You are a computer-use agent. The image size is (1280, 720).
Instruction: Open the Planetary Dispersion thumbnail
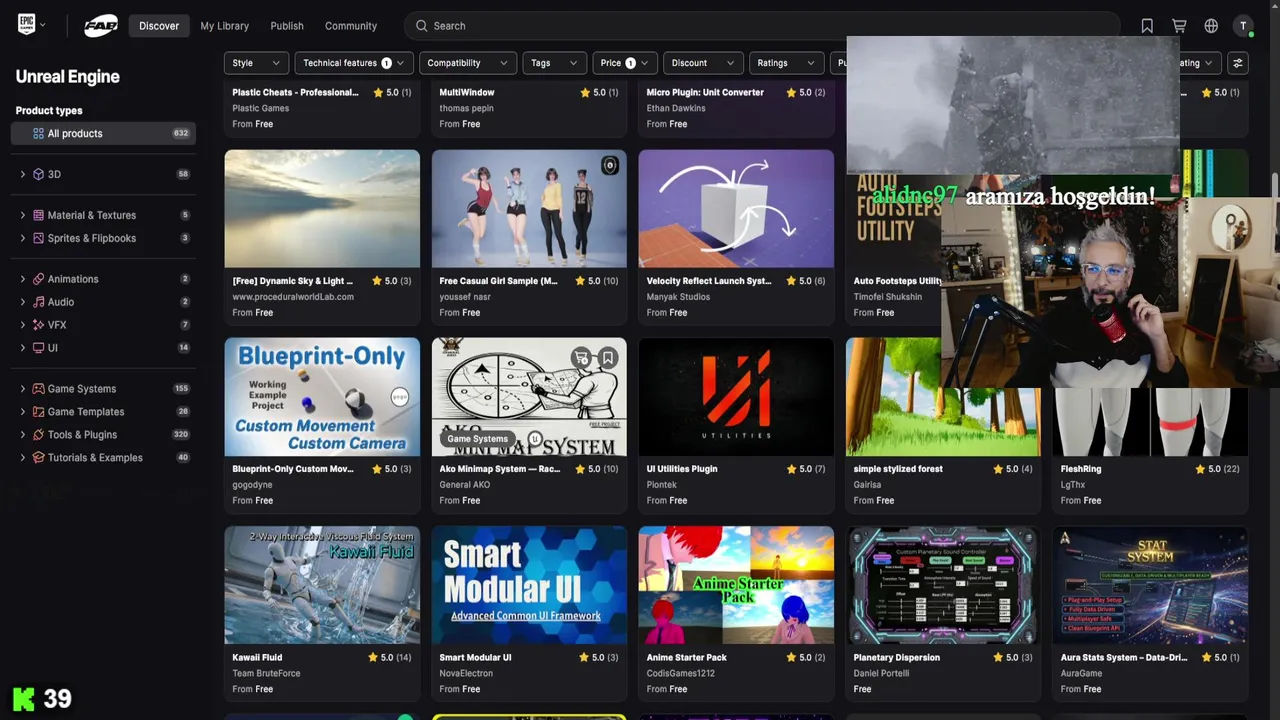pyautogui.click(x=943, y=585)
